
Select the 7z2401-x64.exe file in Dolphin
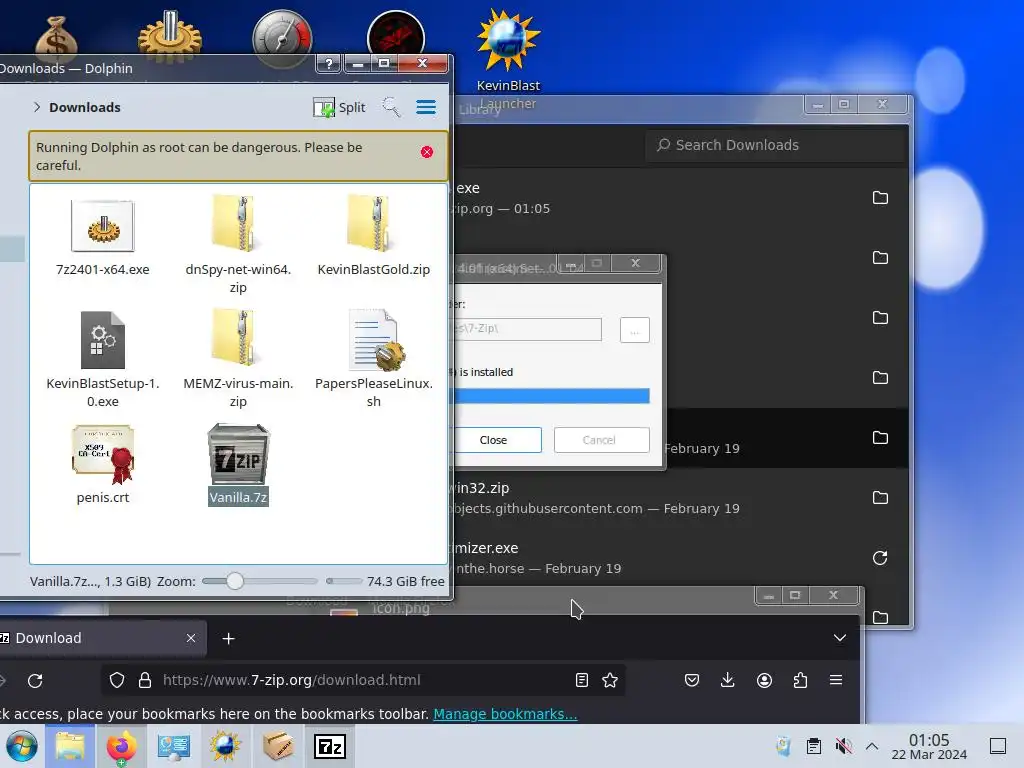click(x=103, y=238)
